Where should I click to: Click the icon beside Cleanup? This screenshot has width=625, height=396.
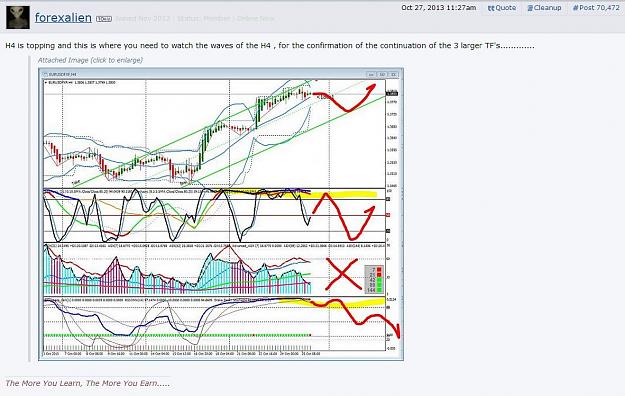point(530,8)
